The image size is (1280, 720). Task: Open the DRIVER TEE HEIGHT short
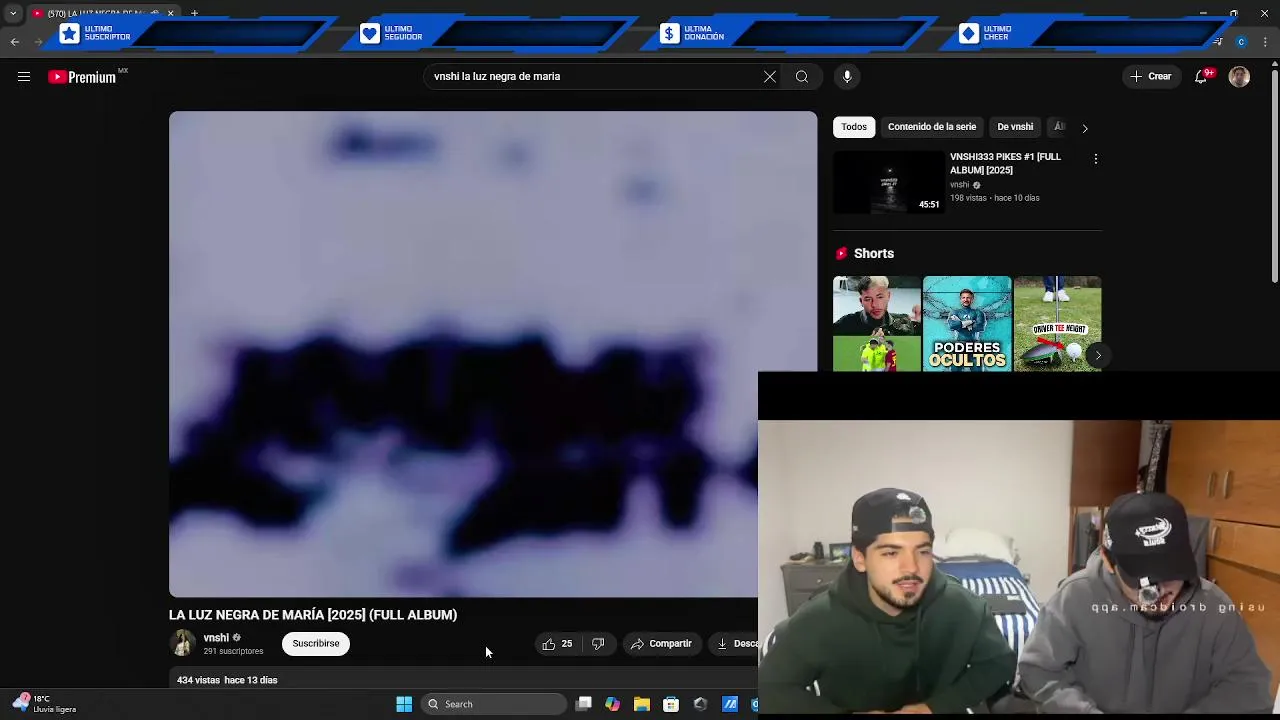click(1057, 324)
